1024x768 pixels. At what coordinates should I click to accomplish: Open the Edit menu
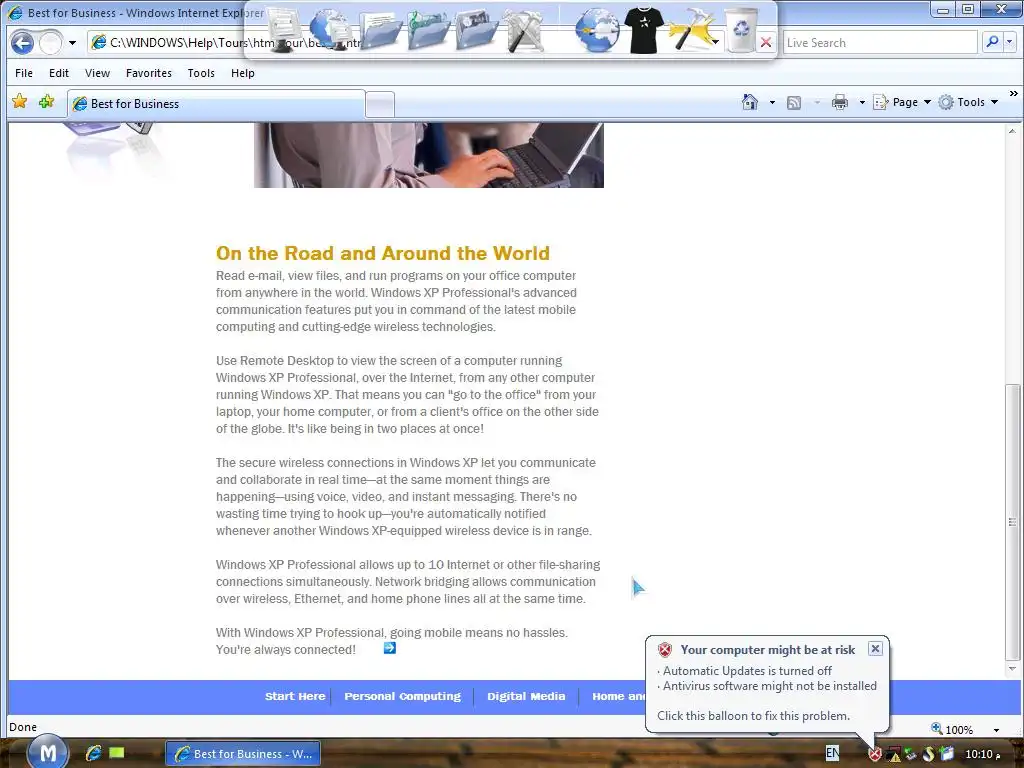[x=59, y=73]
